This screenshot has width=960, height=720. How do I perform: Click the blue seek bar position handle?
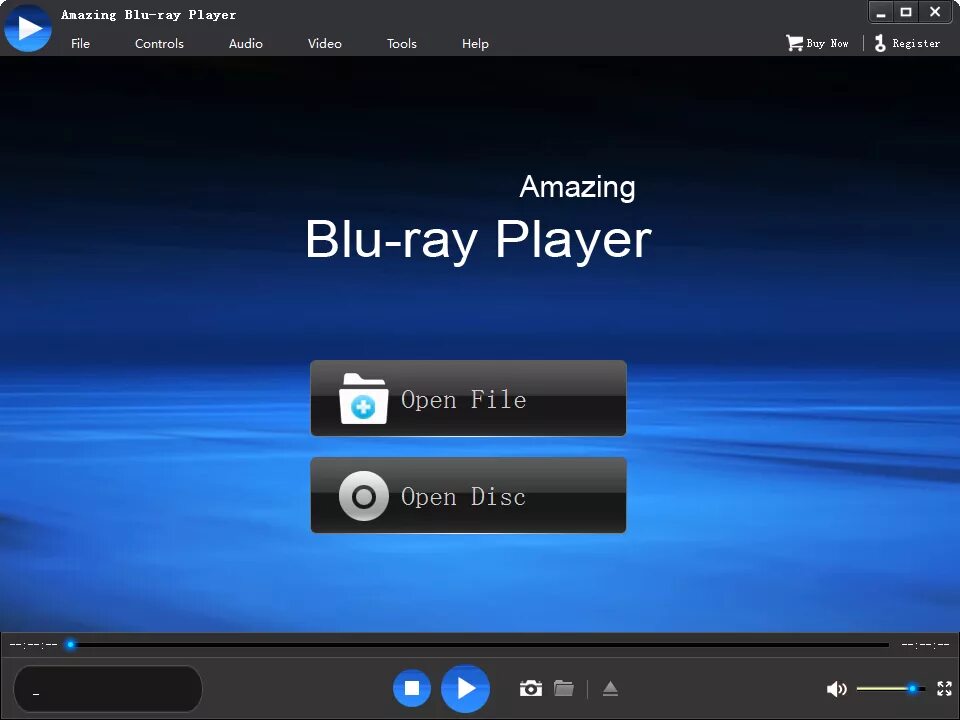(x=71, y=645)
